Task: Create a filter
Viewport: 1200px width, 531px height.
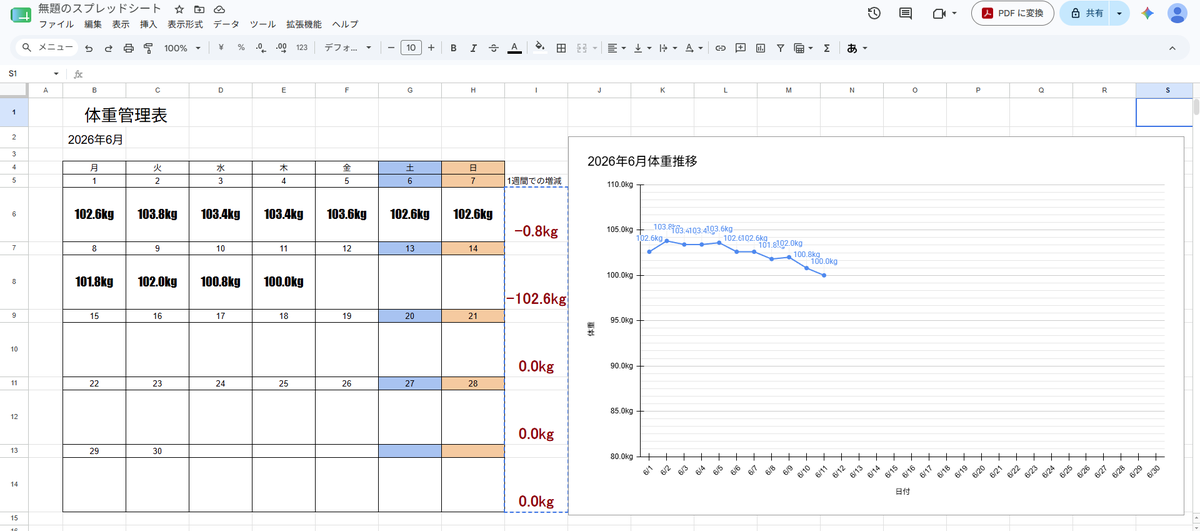Action: (779, 47)
